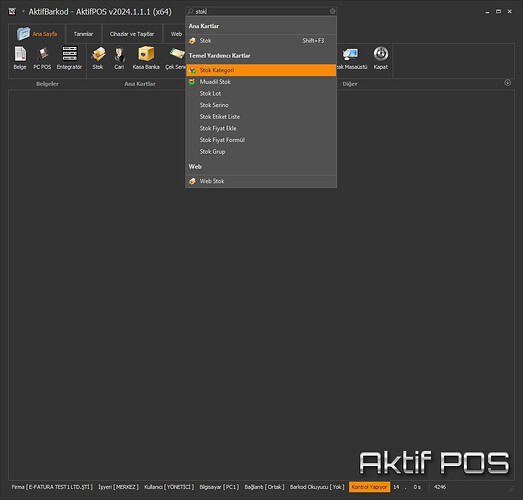523x500 pixels.
Task: Choose Stok Serino from results
Action: pos(261,105)
